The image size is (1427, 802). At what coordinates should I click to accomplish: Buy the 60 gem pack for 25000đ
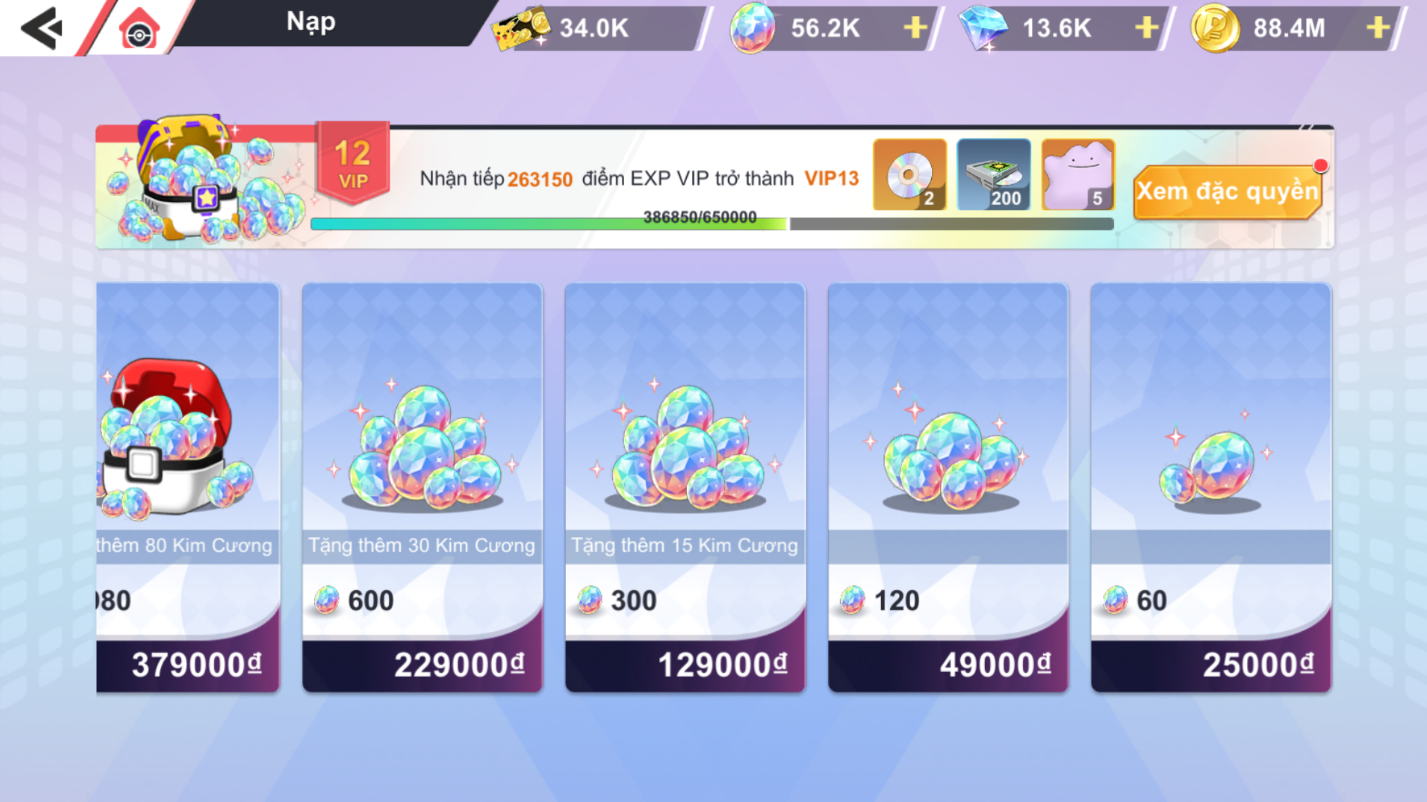coord(1211,487)
